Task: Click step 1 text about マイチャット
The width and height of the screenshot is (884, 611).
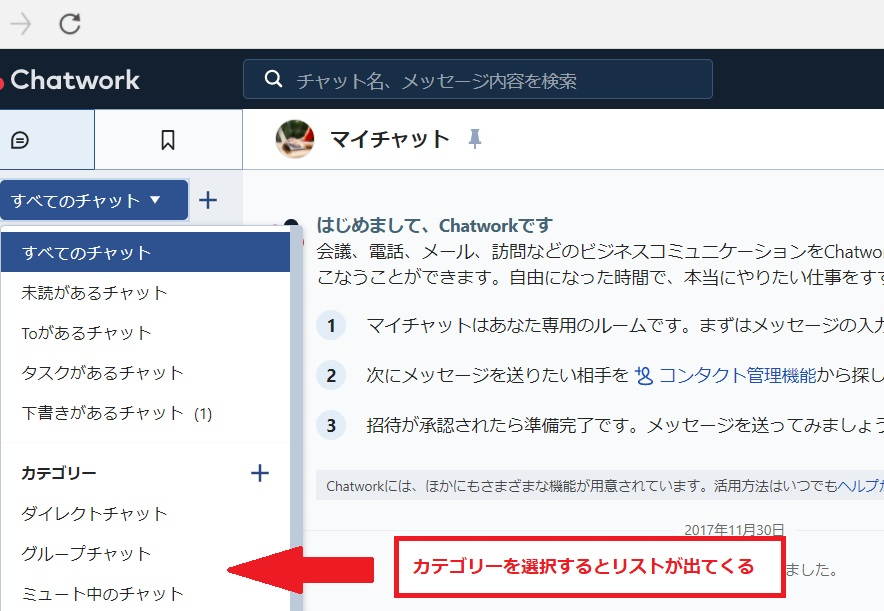Action: click(625, 325)
